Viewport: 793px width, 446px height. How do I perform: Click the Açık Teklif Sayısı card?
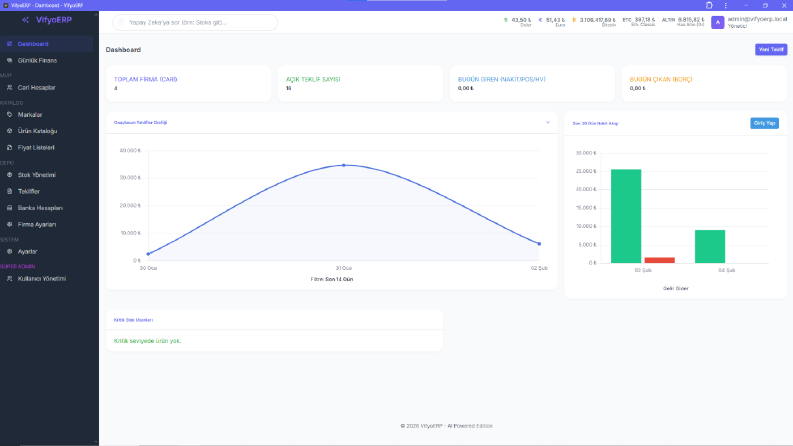click(361, 83)
